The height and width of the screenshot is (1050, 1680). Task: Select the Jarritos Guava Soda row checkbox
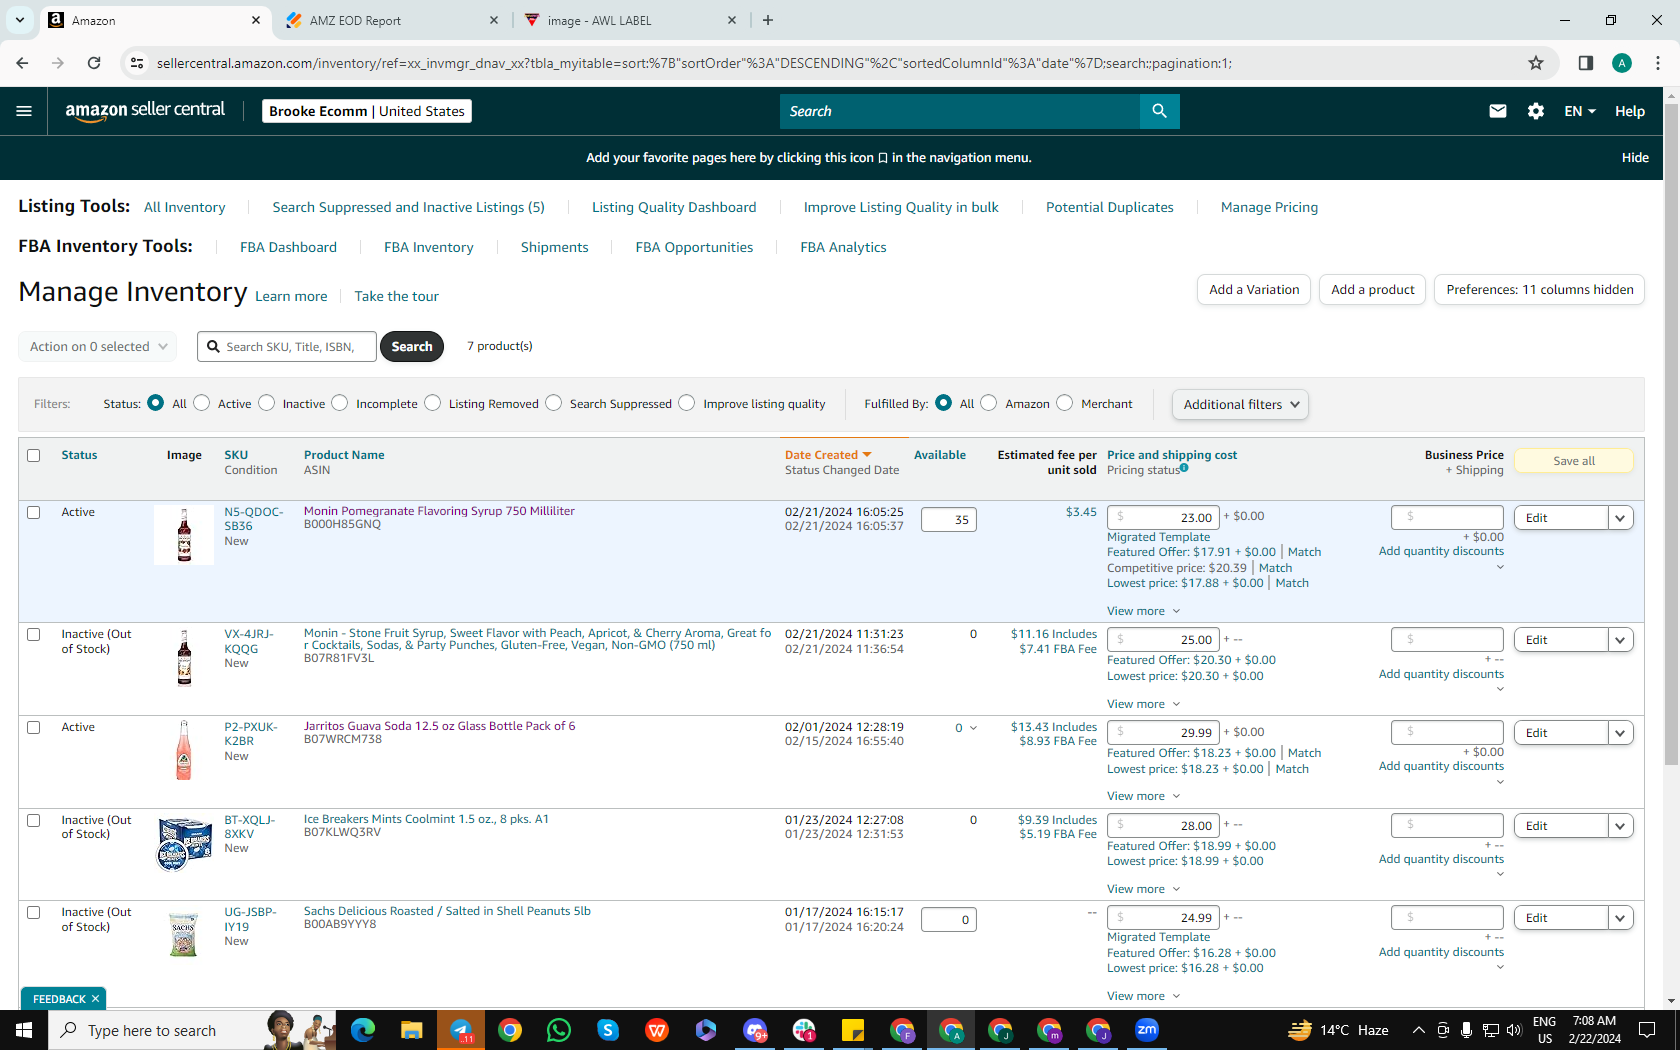point(34,727)
